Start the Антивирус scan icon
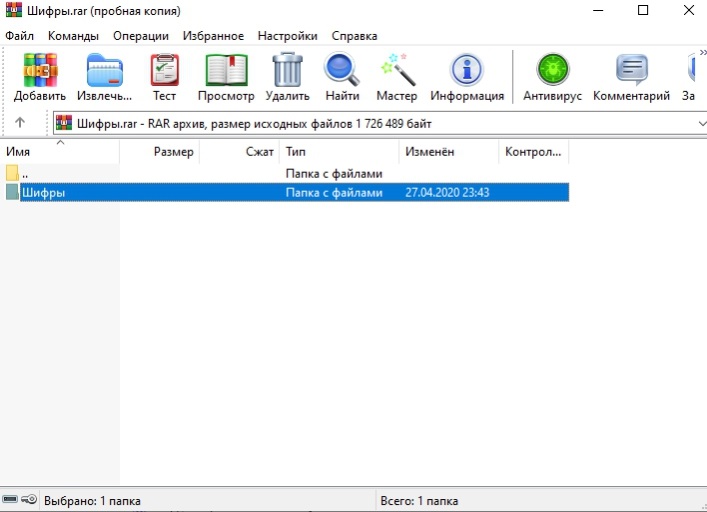The height and width of the screenshot is (512, 707). [551, 72]
